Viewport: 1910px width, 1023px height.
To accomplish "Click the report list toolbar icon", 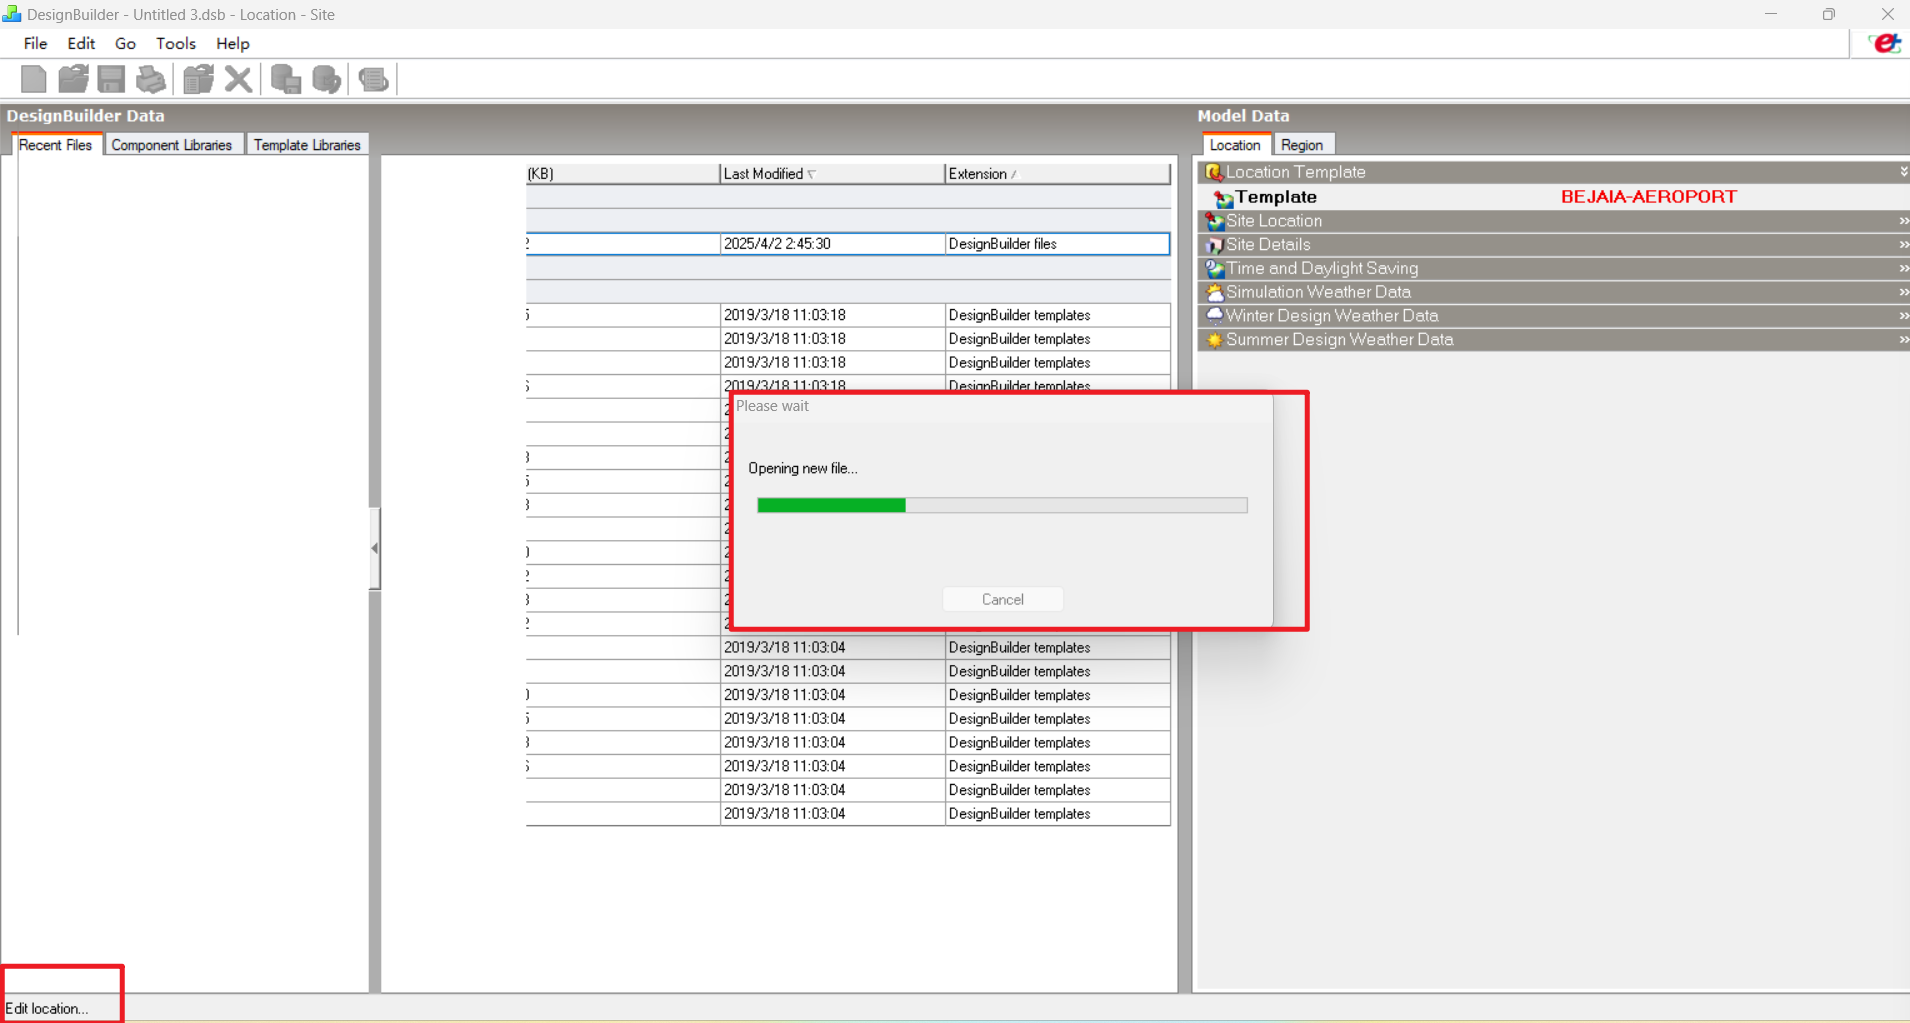I will coord(373,79).
